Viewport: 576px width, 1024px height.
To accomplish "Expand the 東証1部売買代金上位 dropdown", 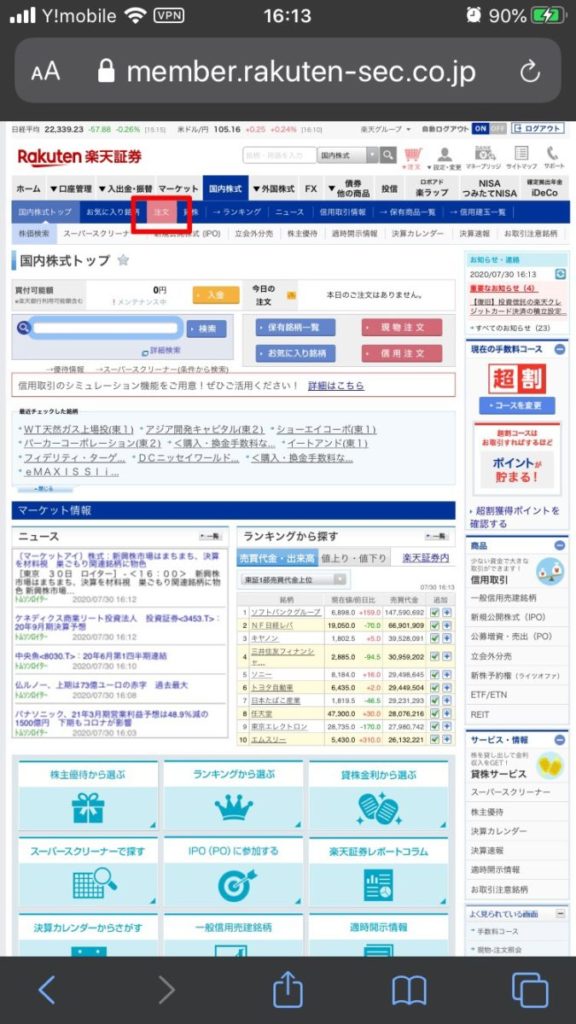I will [294, 579].
